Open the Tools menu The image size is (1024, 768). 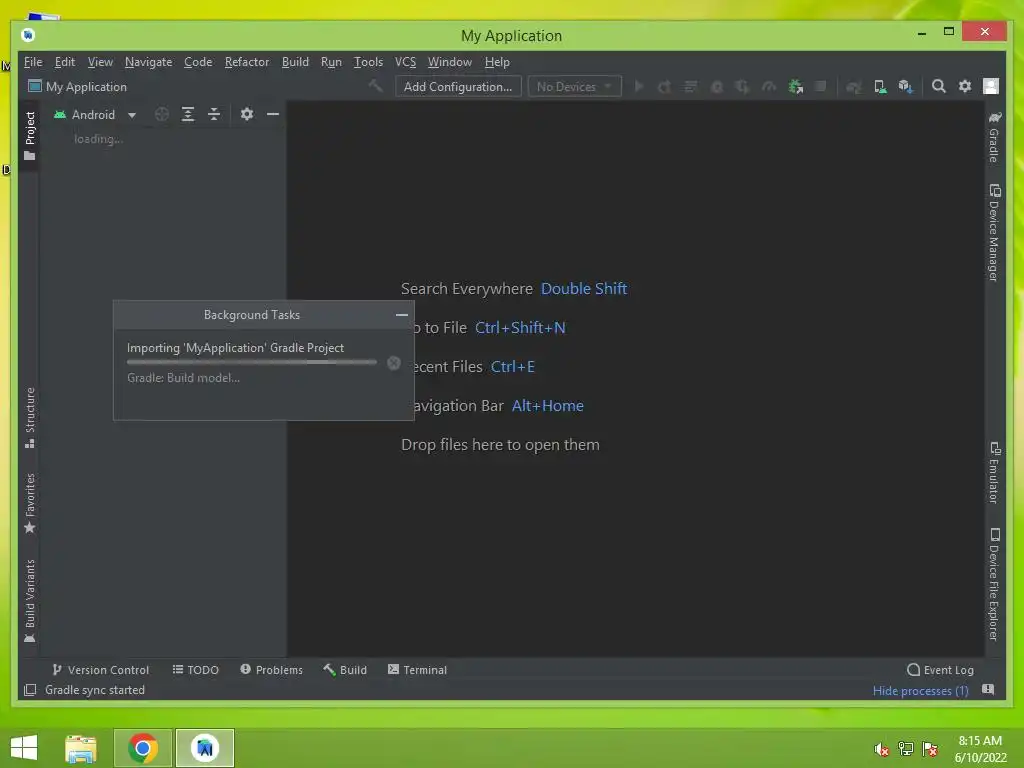(368, 62)
